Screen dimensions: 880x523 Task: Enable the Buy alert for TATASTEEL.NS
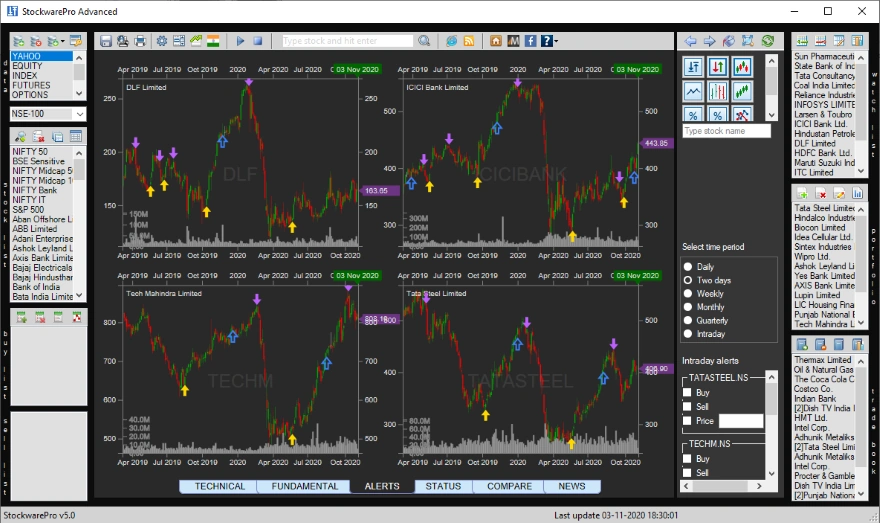pos(688,393)
